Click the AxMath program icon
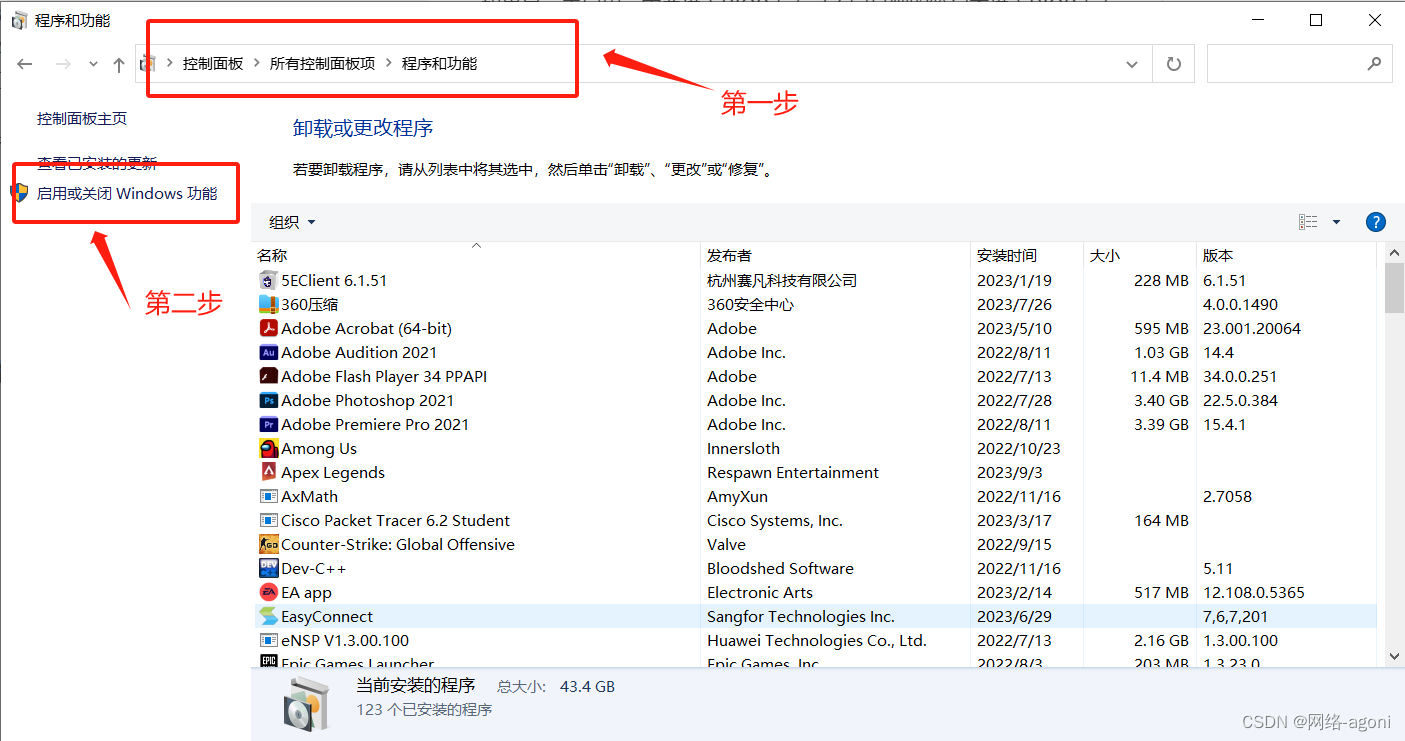 point(268,496)
